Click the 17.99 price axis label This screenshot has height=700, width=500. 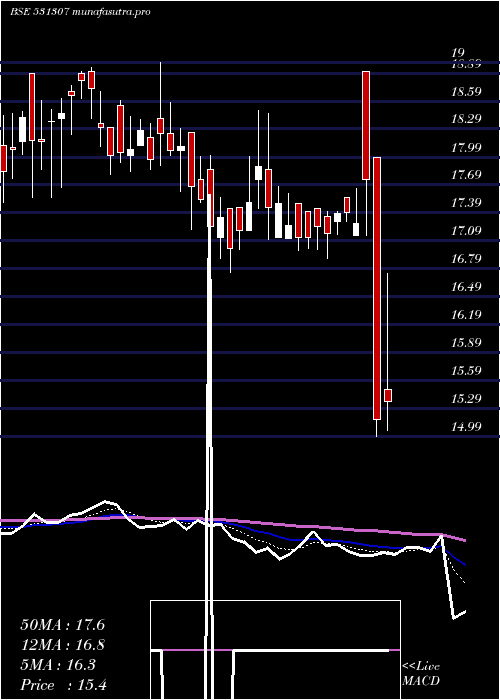(466, 147)
